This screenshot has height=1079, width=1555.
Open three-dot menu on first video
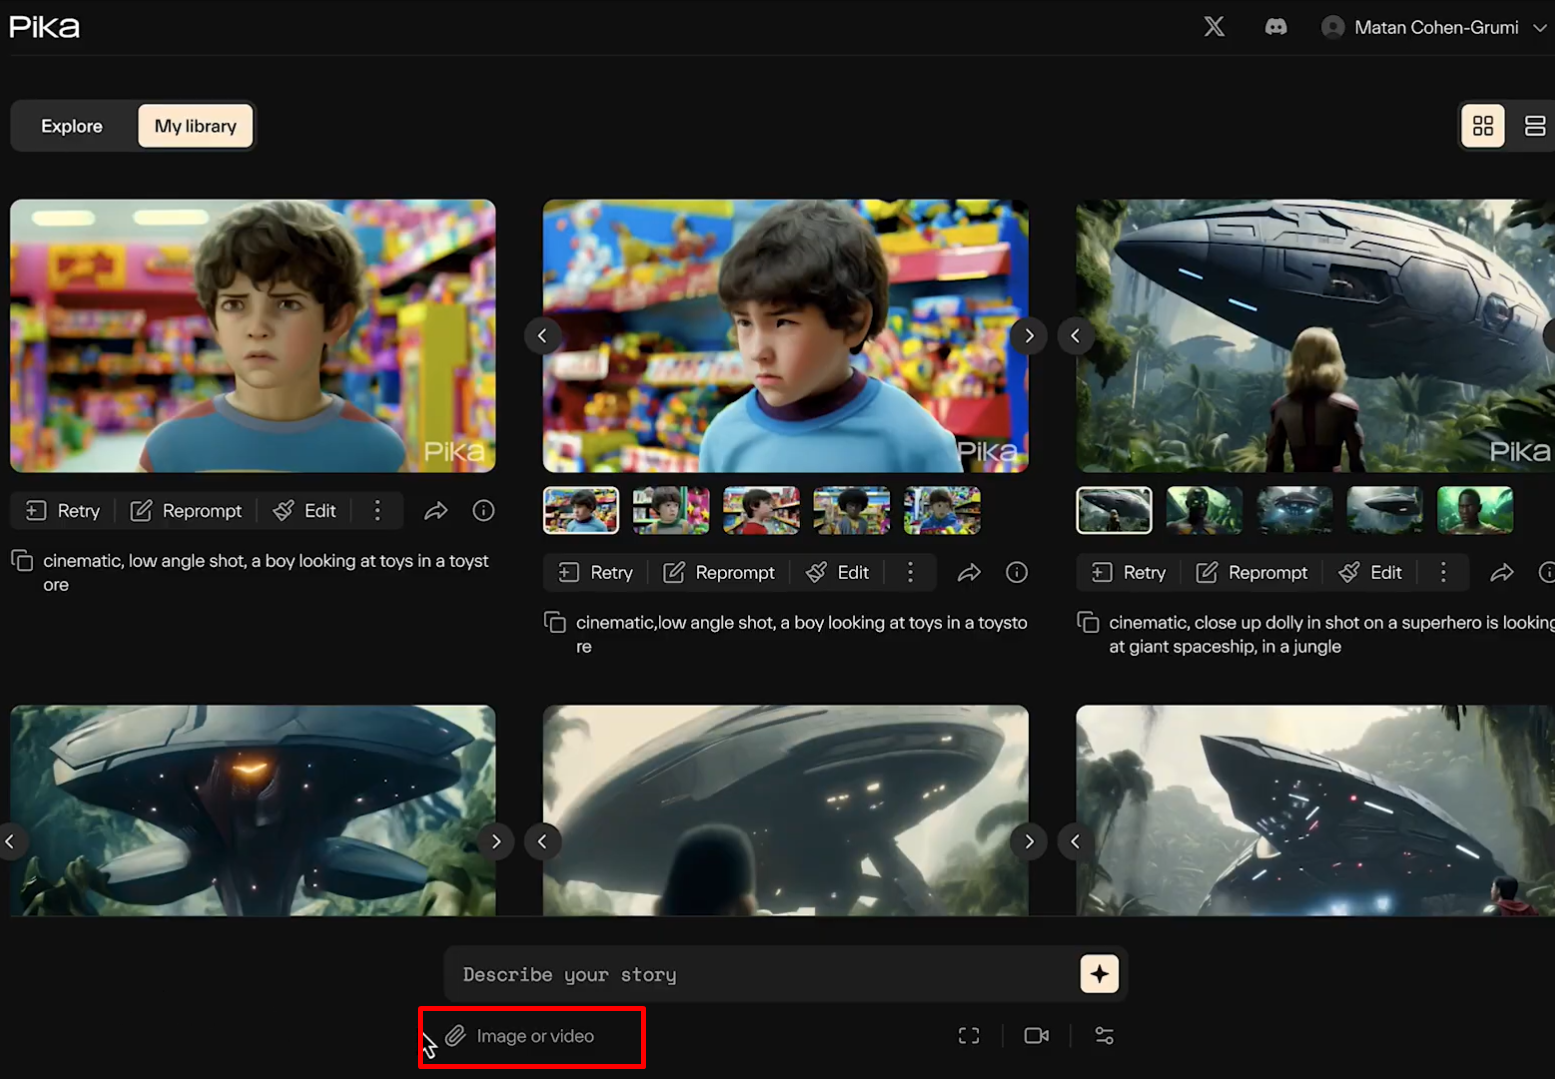377,510
